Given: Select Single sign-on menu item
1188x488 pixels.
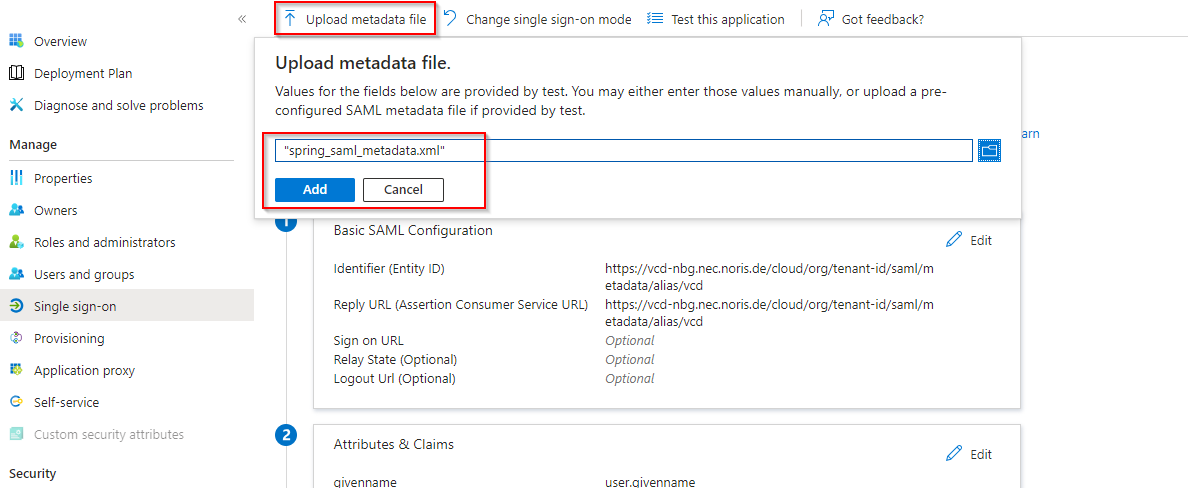Looking at the screenshot, I should click(x=127, y=306).
